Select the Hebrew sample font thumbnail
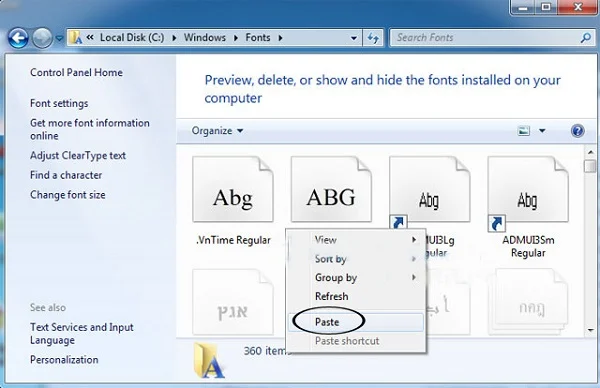 tap(233, 302)
